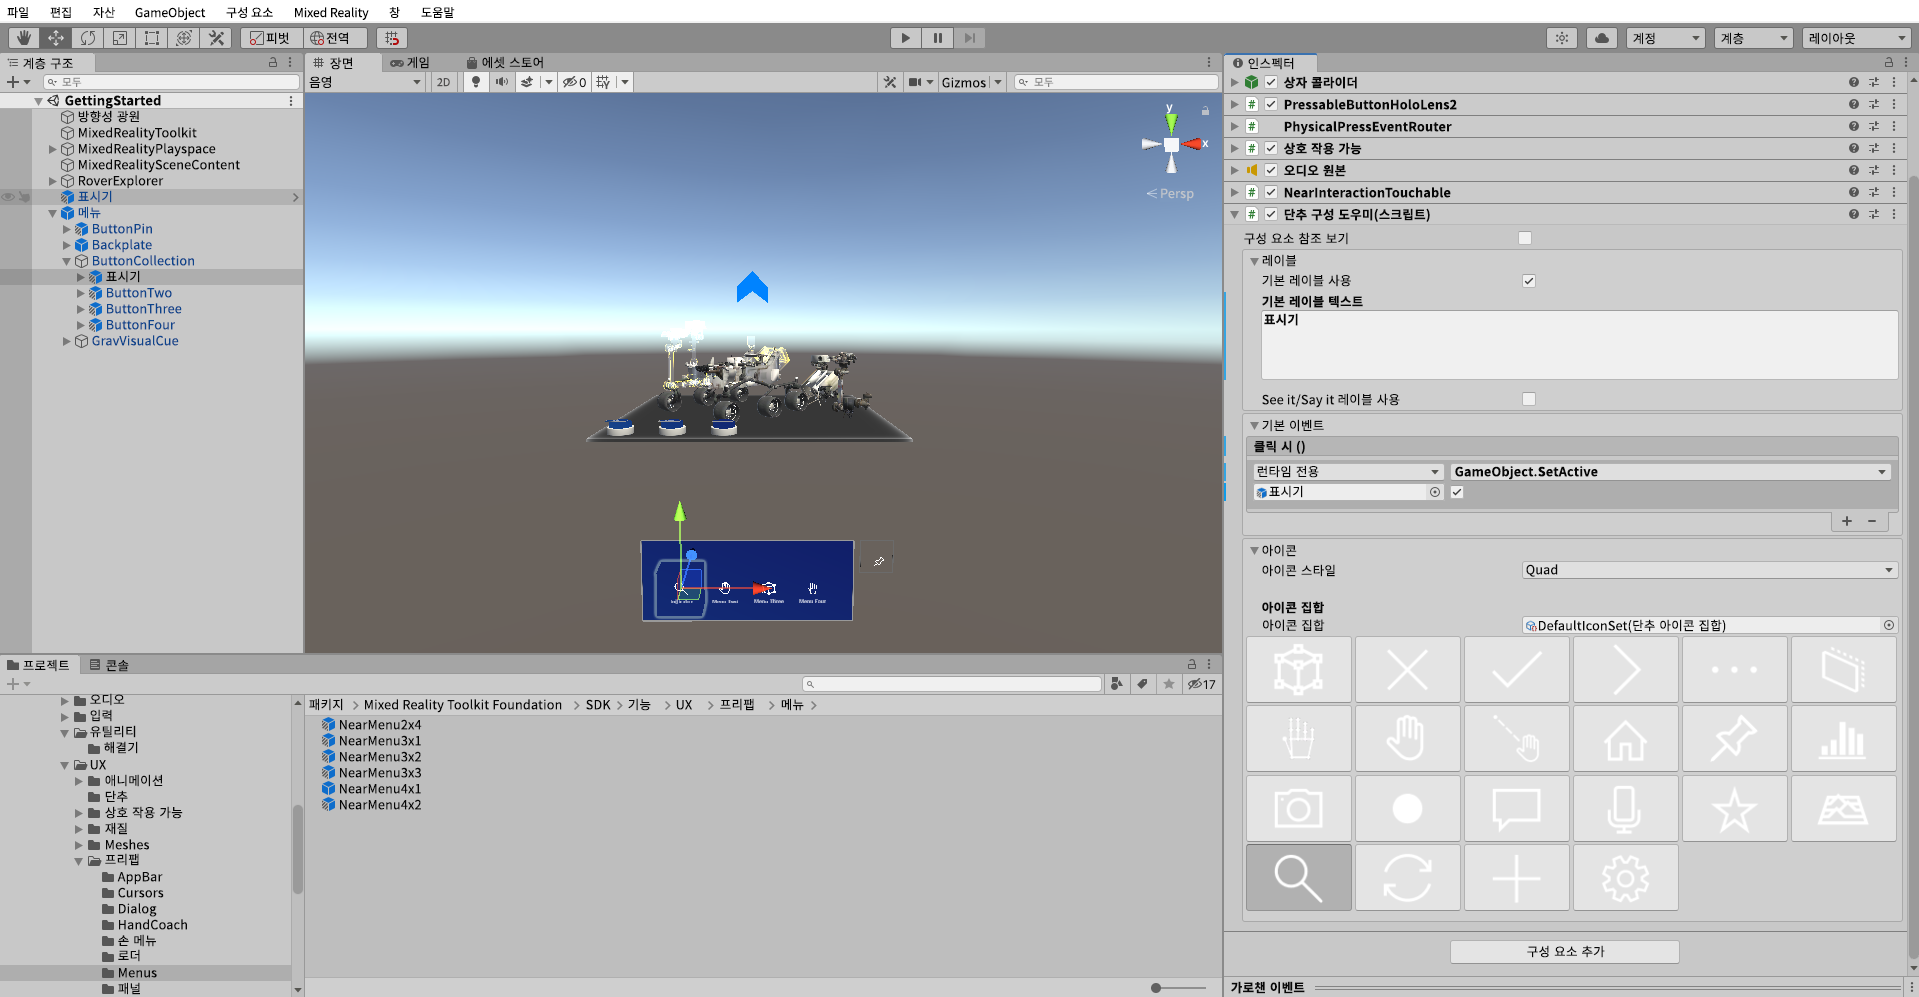Open custom editor tools wrench icon

click(216, 38)
